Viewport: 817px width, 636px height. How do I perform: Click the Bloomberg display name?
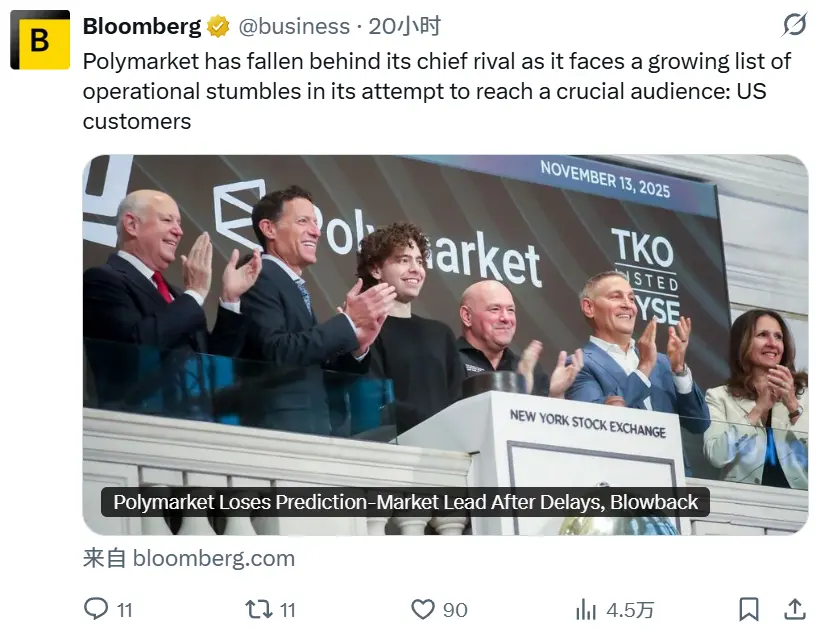point(141,27)
